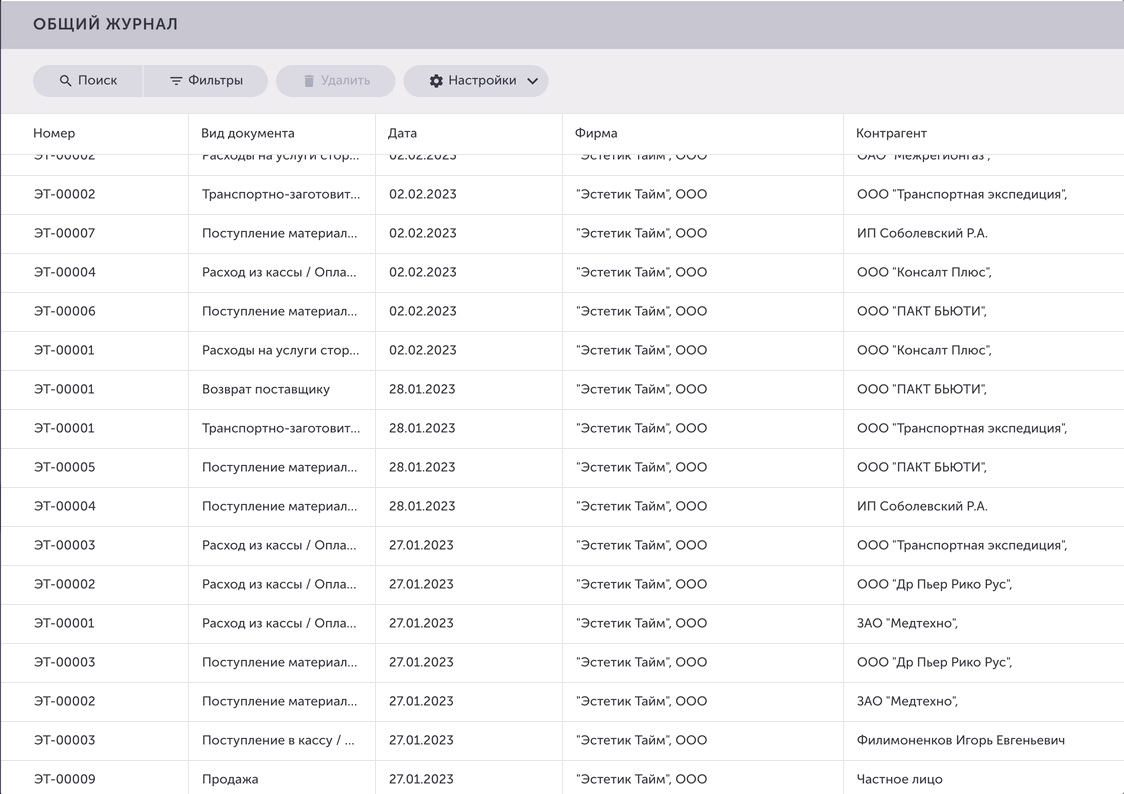Expand the Настройки dropdown chevron
Image resolution: width=1124 pixels, height=794 pixels.
click(x=533, y=81)
